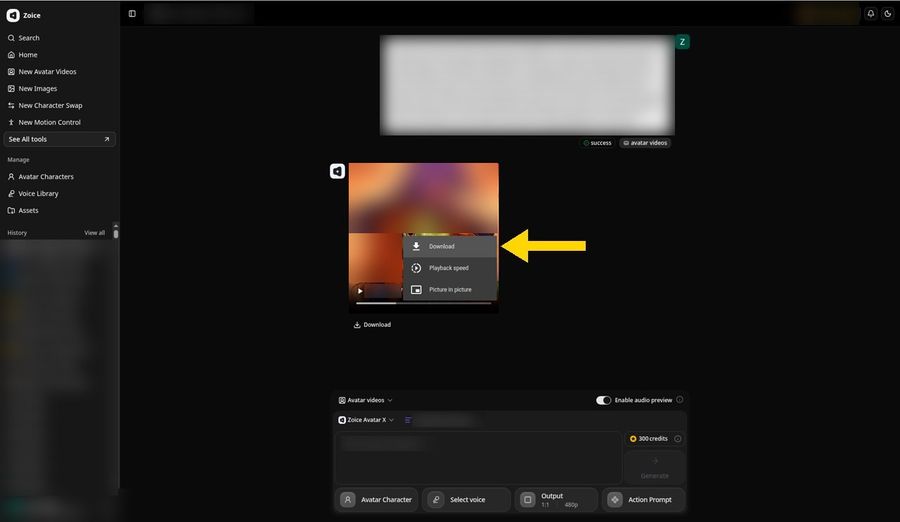900x522 pixels.
Task: Seek on the video progress bar
Action: [424, 303]
